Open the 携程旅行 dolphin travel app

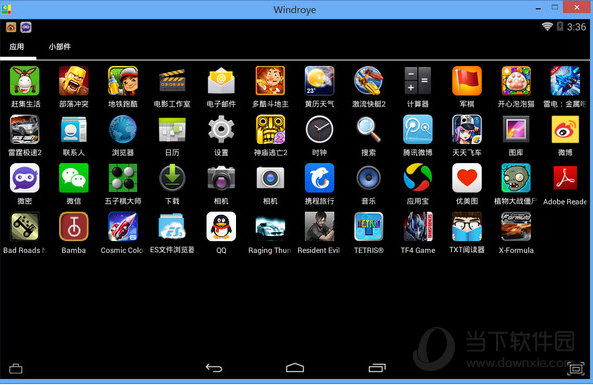(320, 178)
